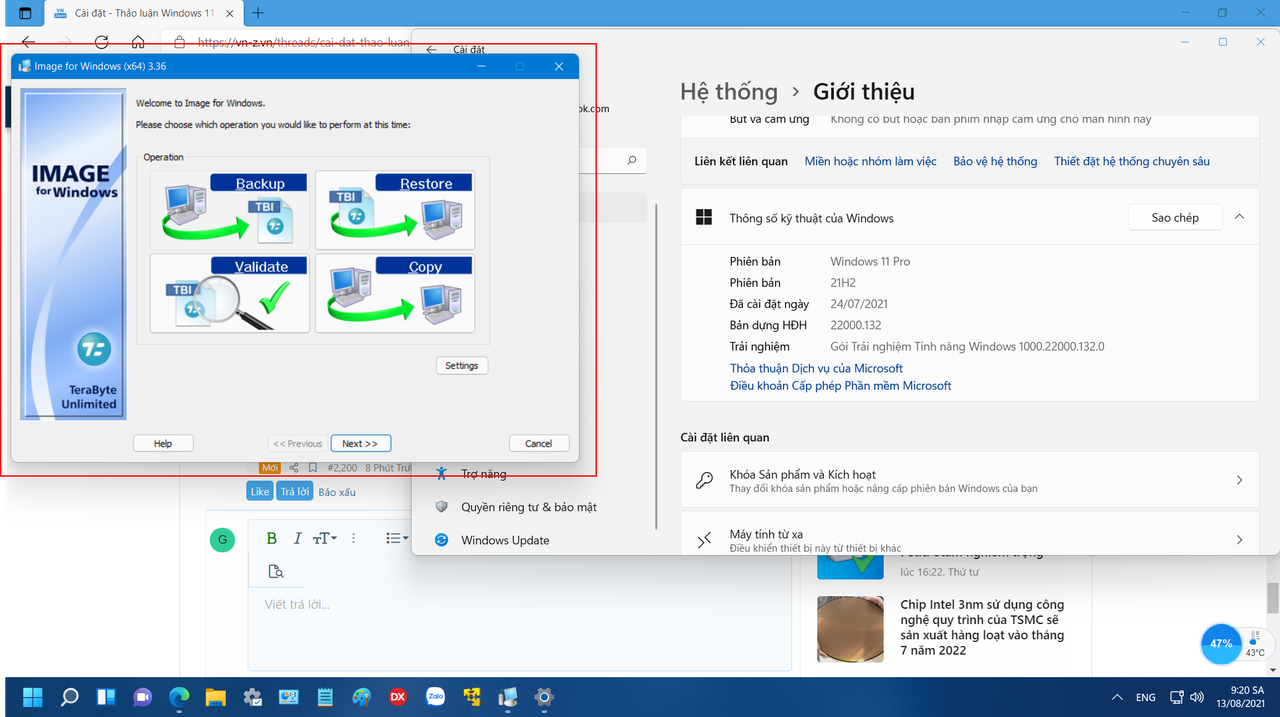View site info via the lock icon
The height and width of the screenshot is (717, 1280).
(180, 43)
